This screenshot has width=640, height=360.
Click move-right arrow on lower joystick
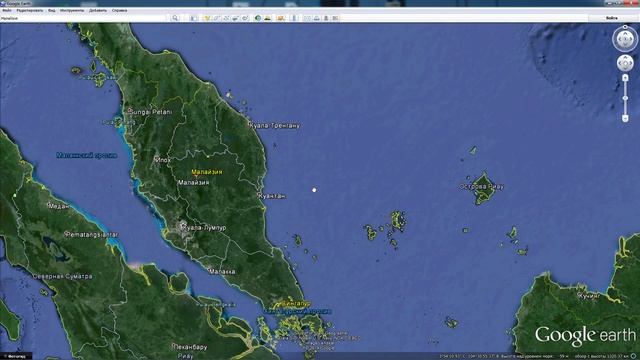[630, 63]
